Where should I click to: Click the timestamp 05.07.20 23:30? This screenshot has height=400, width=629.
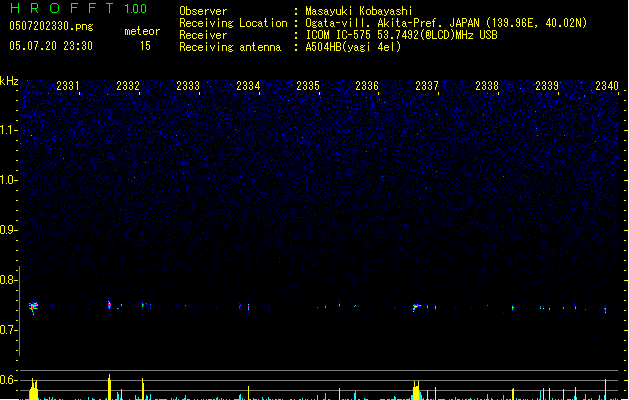coord(51,46)
